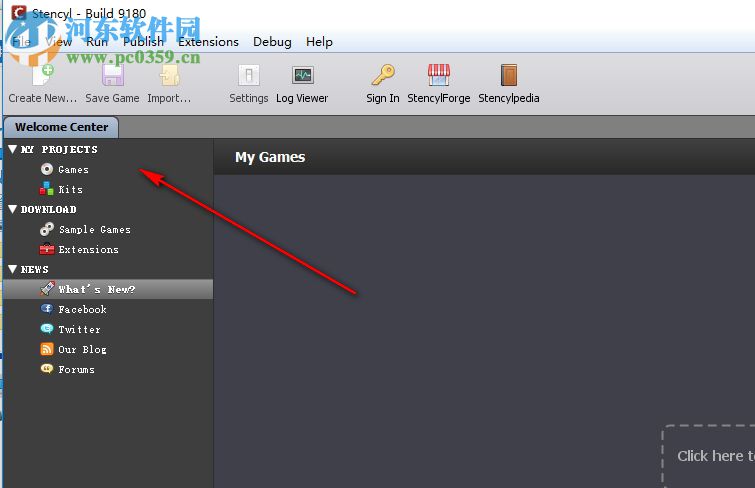Open the Run menu
This screenshot has width=755, height=488.
tap(97, 42)
